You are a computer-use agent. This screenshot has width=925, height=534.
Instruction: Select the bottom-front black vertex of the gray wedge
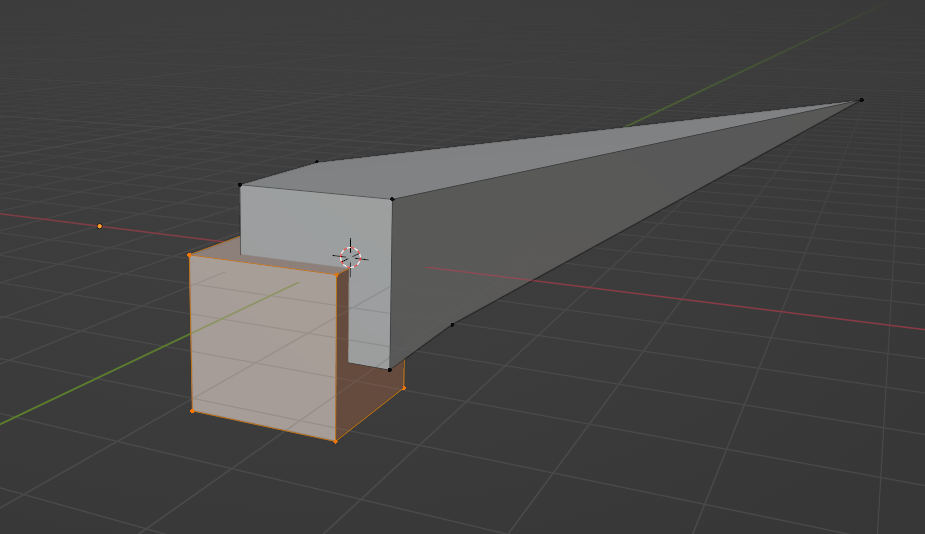(389, 370)
